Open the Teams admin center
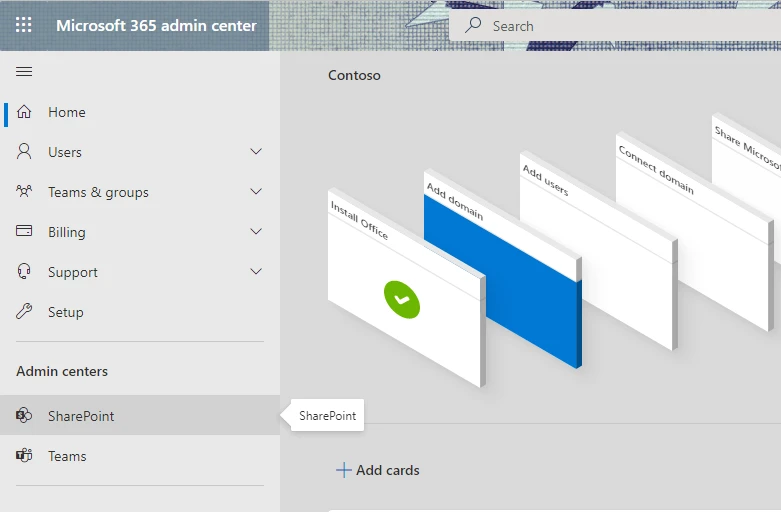 140,456
